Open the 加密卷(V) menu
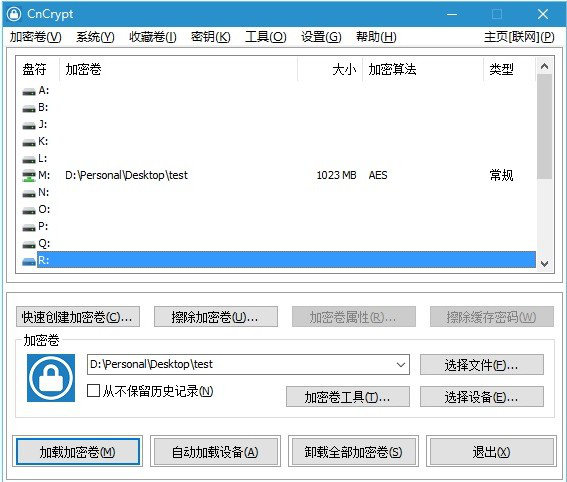Viewport: 567px width, 482px height. coord(35,37)
